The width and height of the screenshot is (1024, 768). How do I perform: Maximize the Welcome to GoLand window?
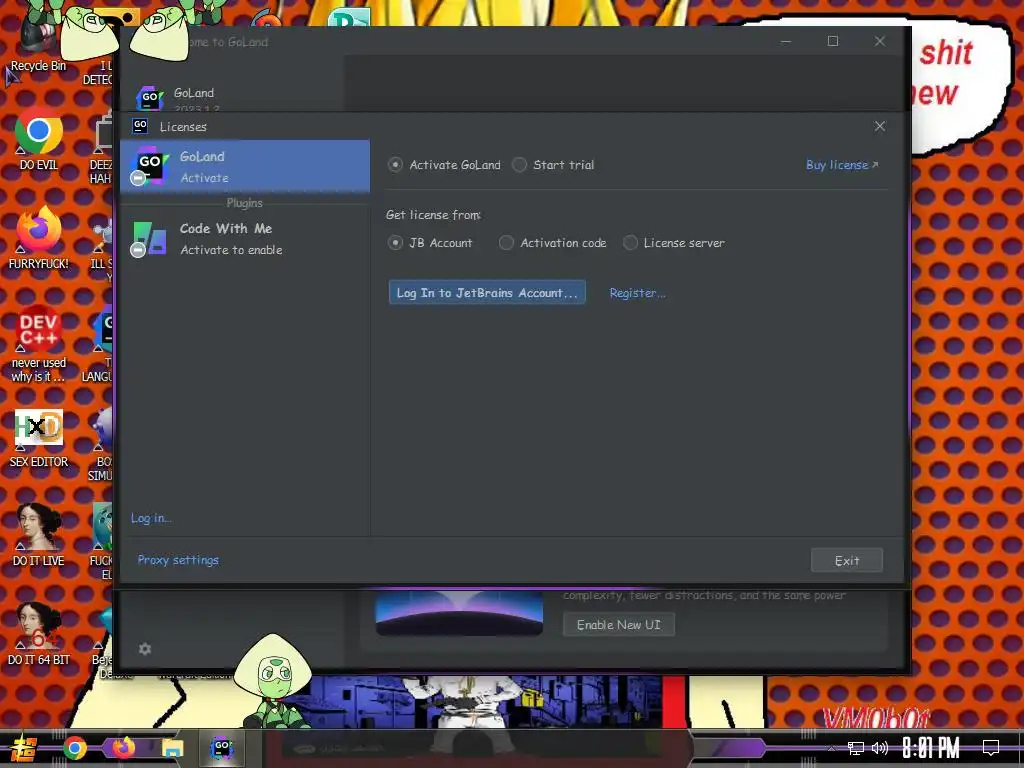click(833, 41)
